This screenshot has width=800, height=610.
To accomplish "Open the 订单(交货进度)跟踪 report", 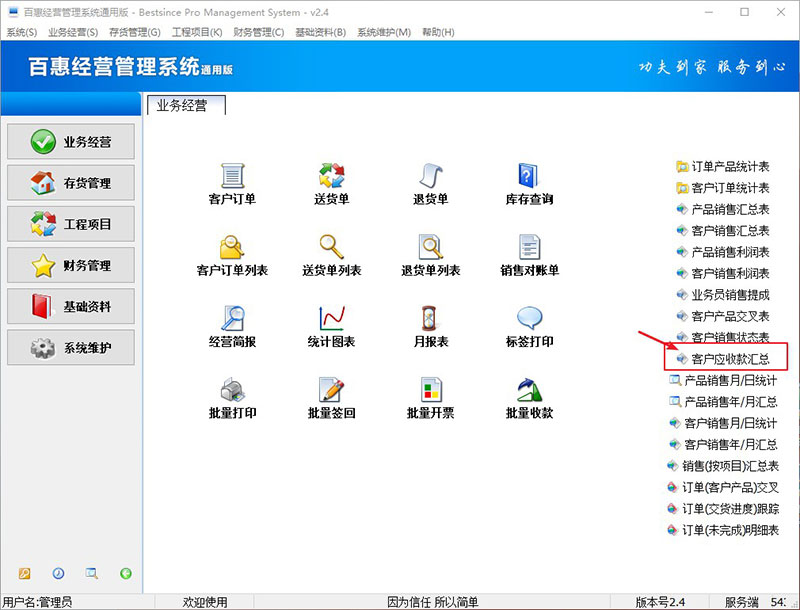I will point(723,509).
